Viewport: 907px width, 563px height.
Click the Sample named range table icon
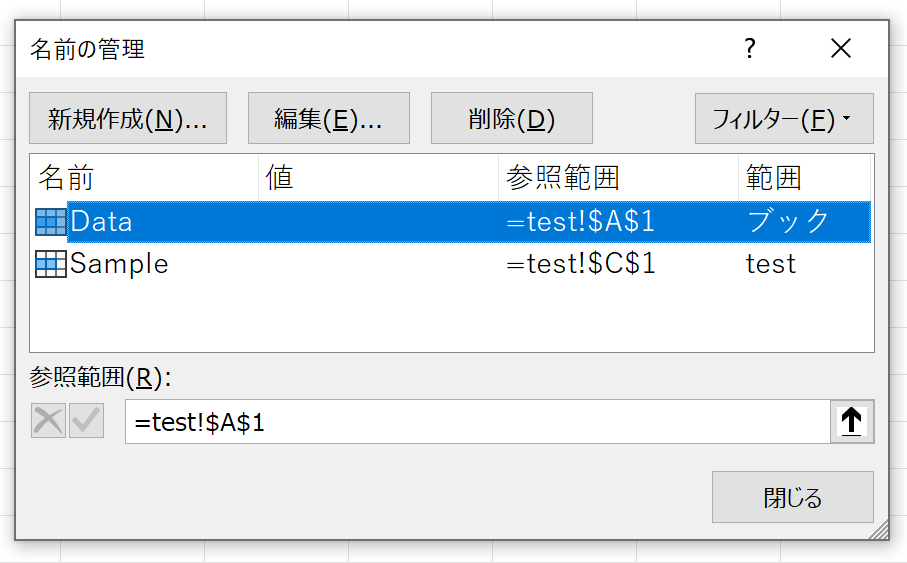[51, 264]
